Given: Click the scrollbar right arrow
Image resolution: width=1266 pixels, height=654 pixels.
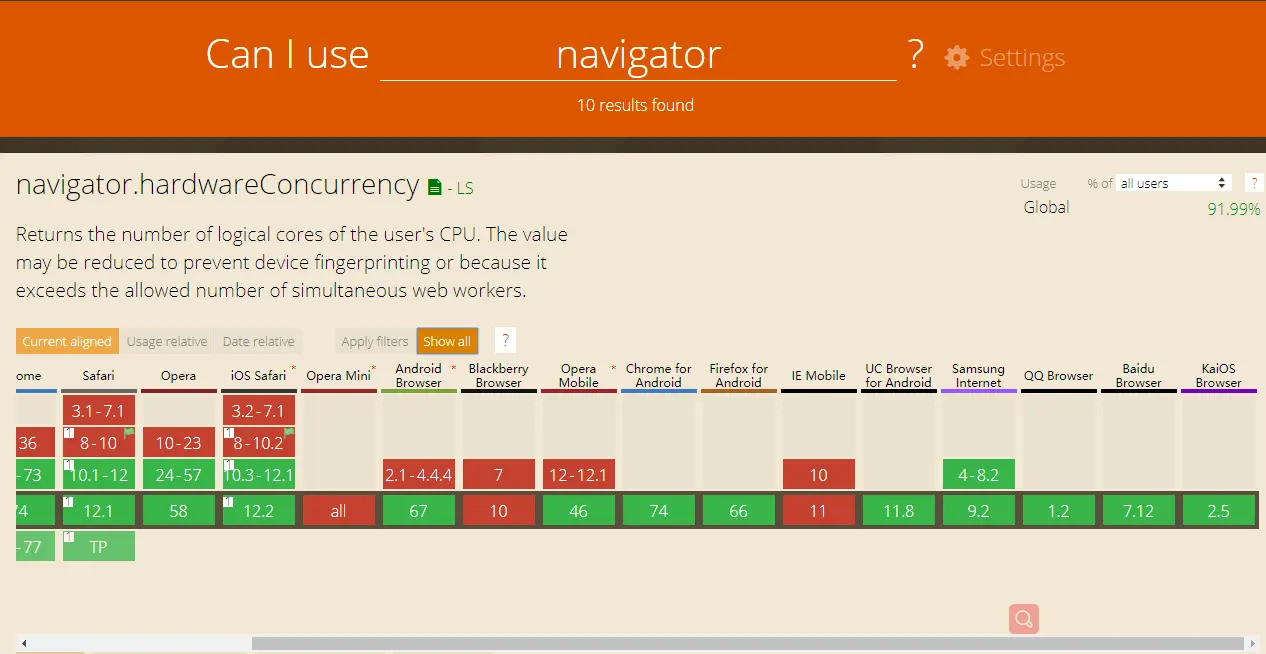Looking at the screenshot, I should [1253, 643].
